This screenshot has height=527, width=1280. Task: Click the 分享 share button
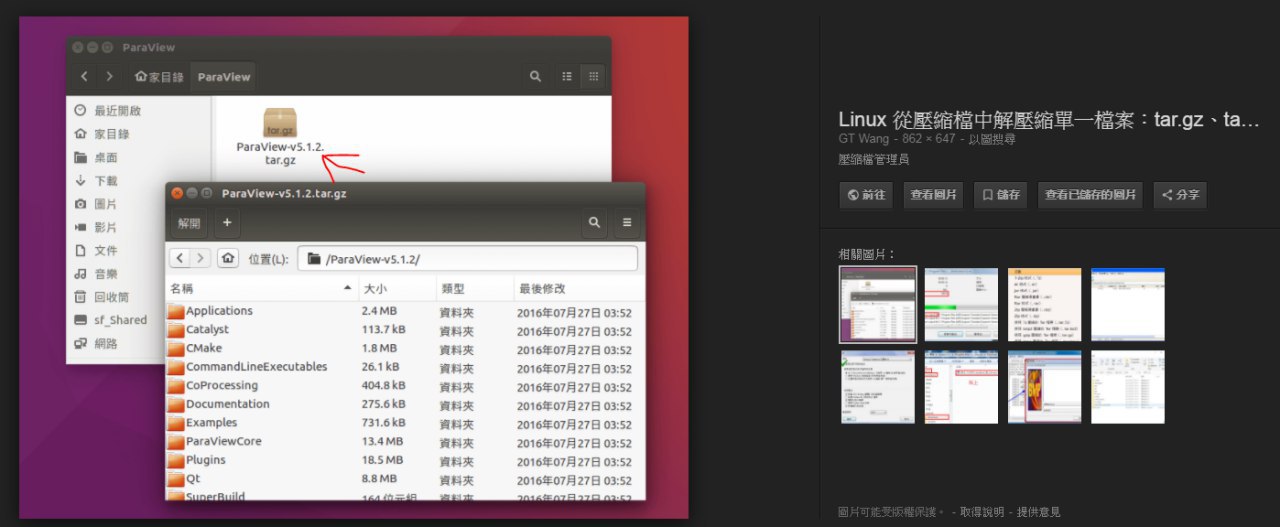coord(1180,195)
